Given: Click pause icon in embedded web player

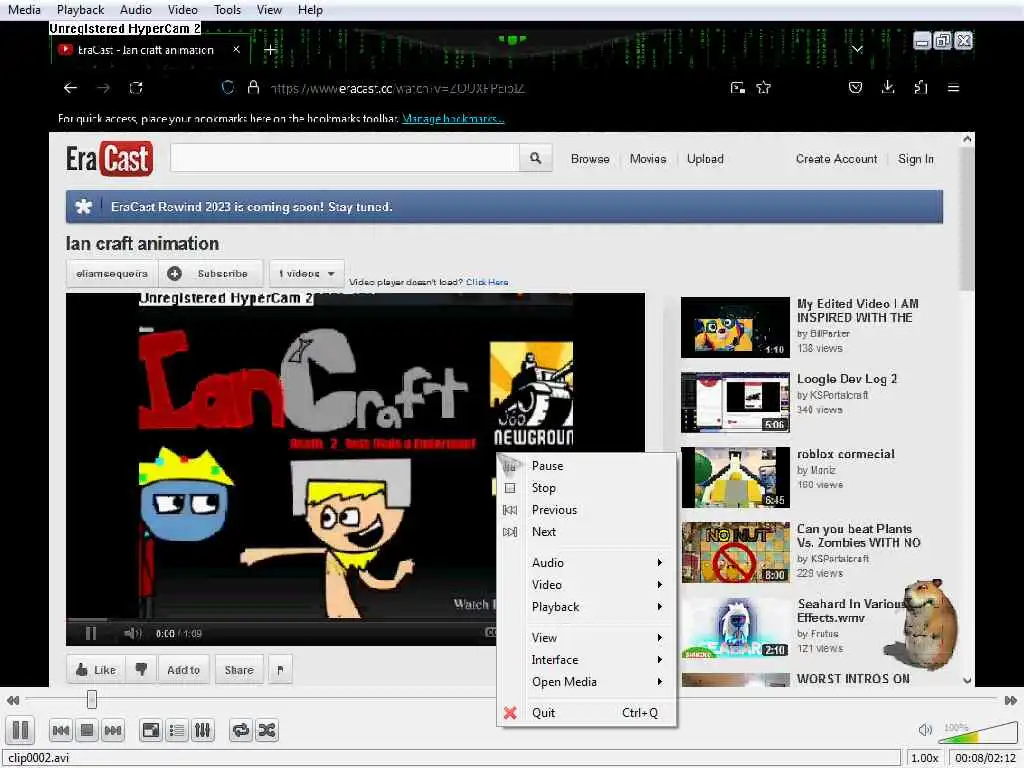Looking at the screenshot, I should [x=91, y=633].
